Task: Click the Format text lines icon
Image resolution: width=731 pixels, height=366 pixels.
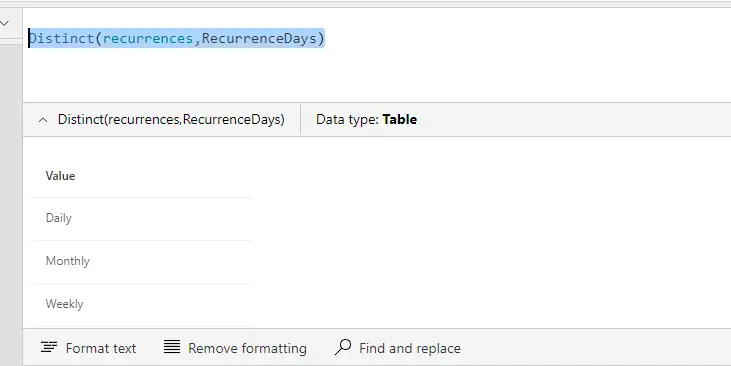Action: pyautogui.click(x=49, y=347)
